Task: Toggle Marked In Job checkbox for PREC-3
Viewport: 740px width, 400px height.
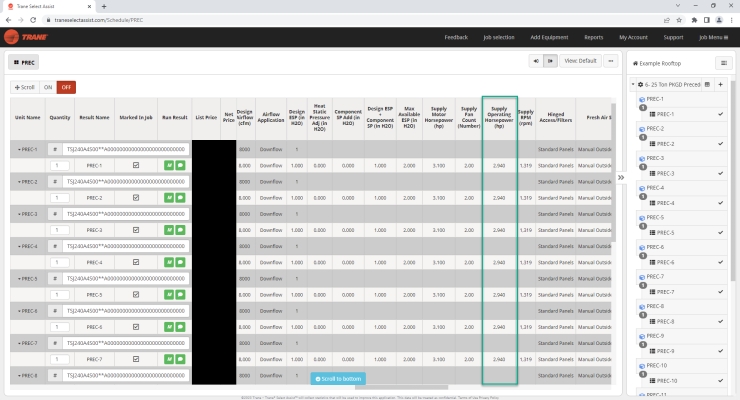Action: click(136, 230)
